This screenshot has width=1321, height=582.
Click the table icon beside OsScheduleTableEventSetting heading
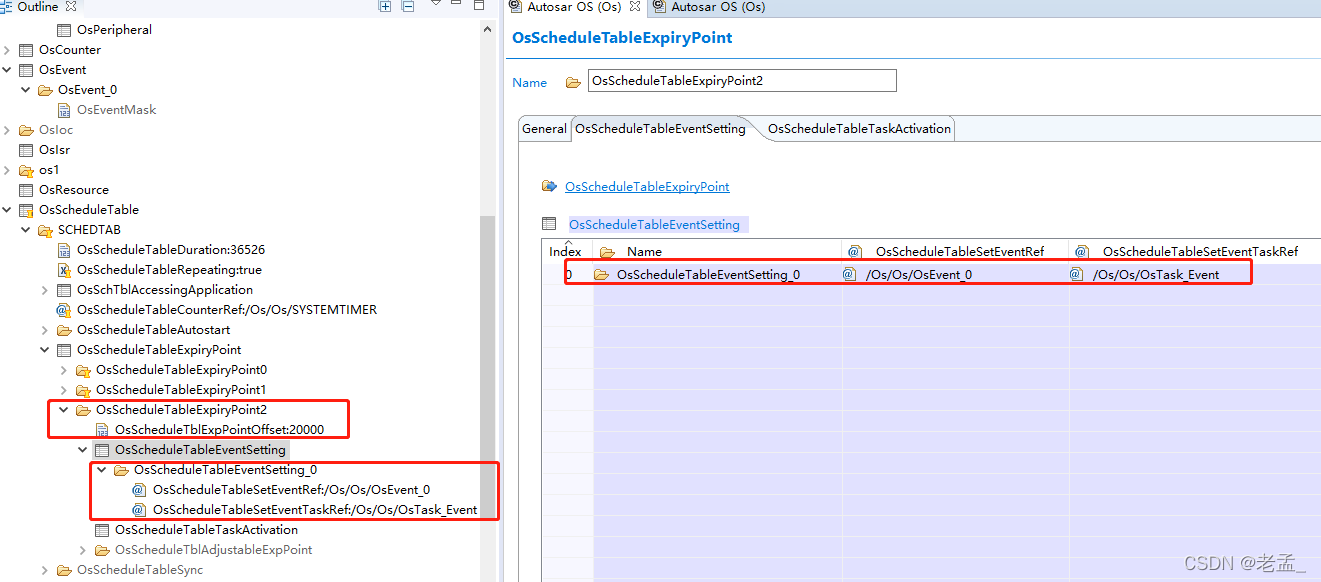pos(549,224)
